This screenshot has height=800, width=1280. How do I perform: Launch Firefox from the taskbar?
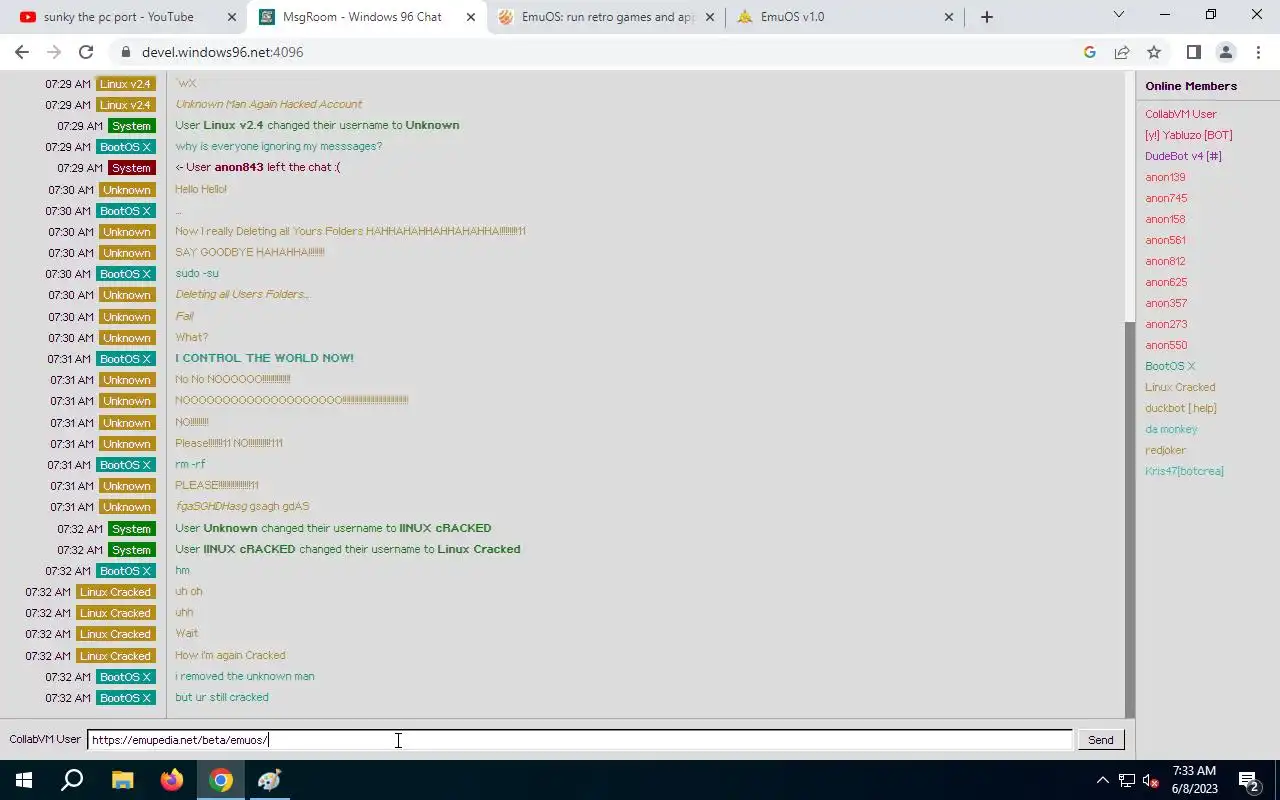pyautogui.click(x=172, y=780)
